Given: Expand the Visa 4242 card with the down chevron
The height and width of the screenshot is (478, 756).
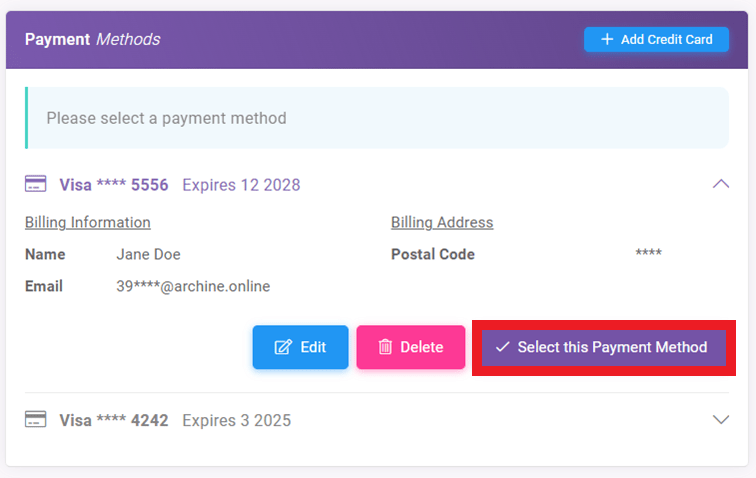Looking at the screenshot, I should tap(720, 420).
